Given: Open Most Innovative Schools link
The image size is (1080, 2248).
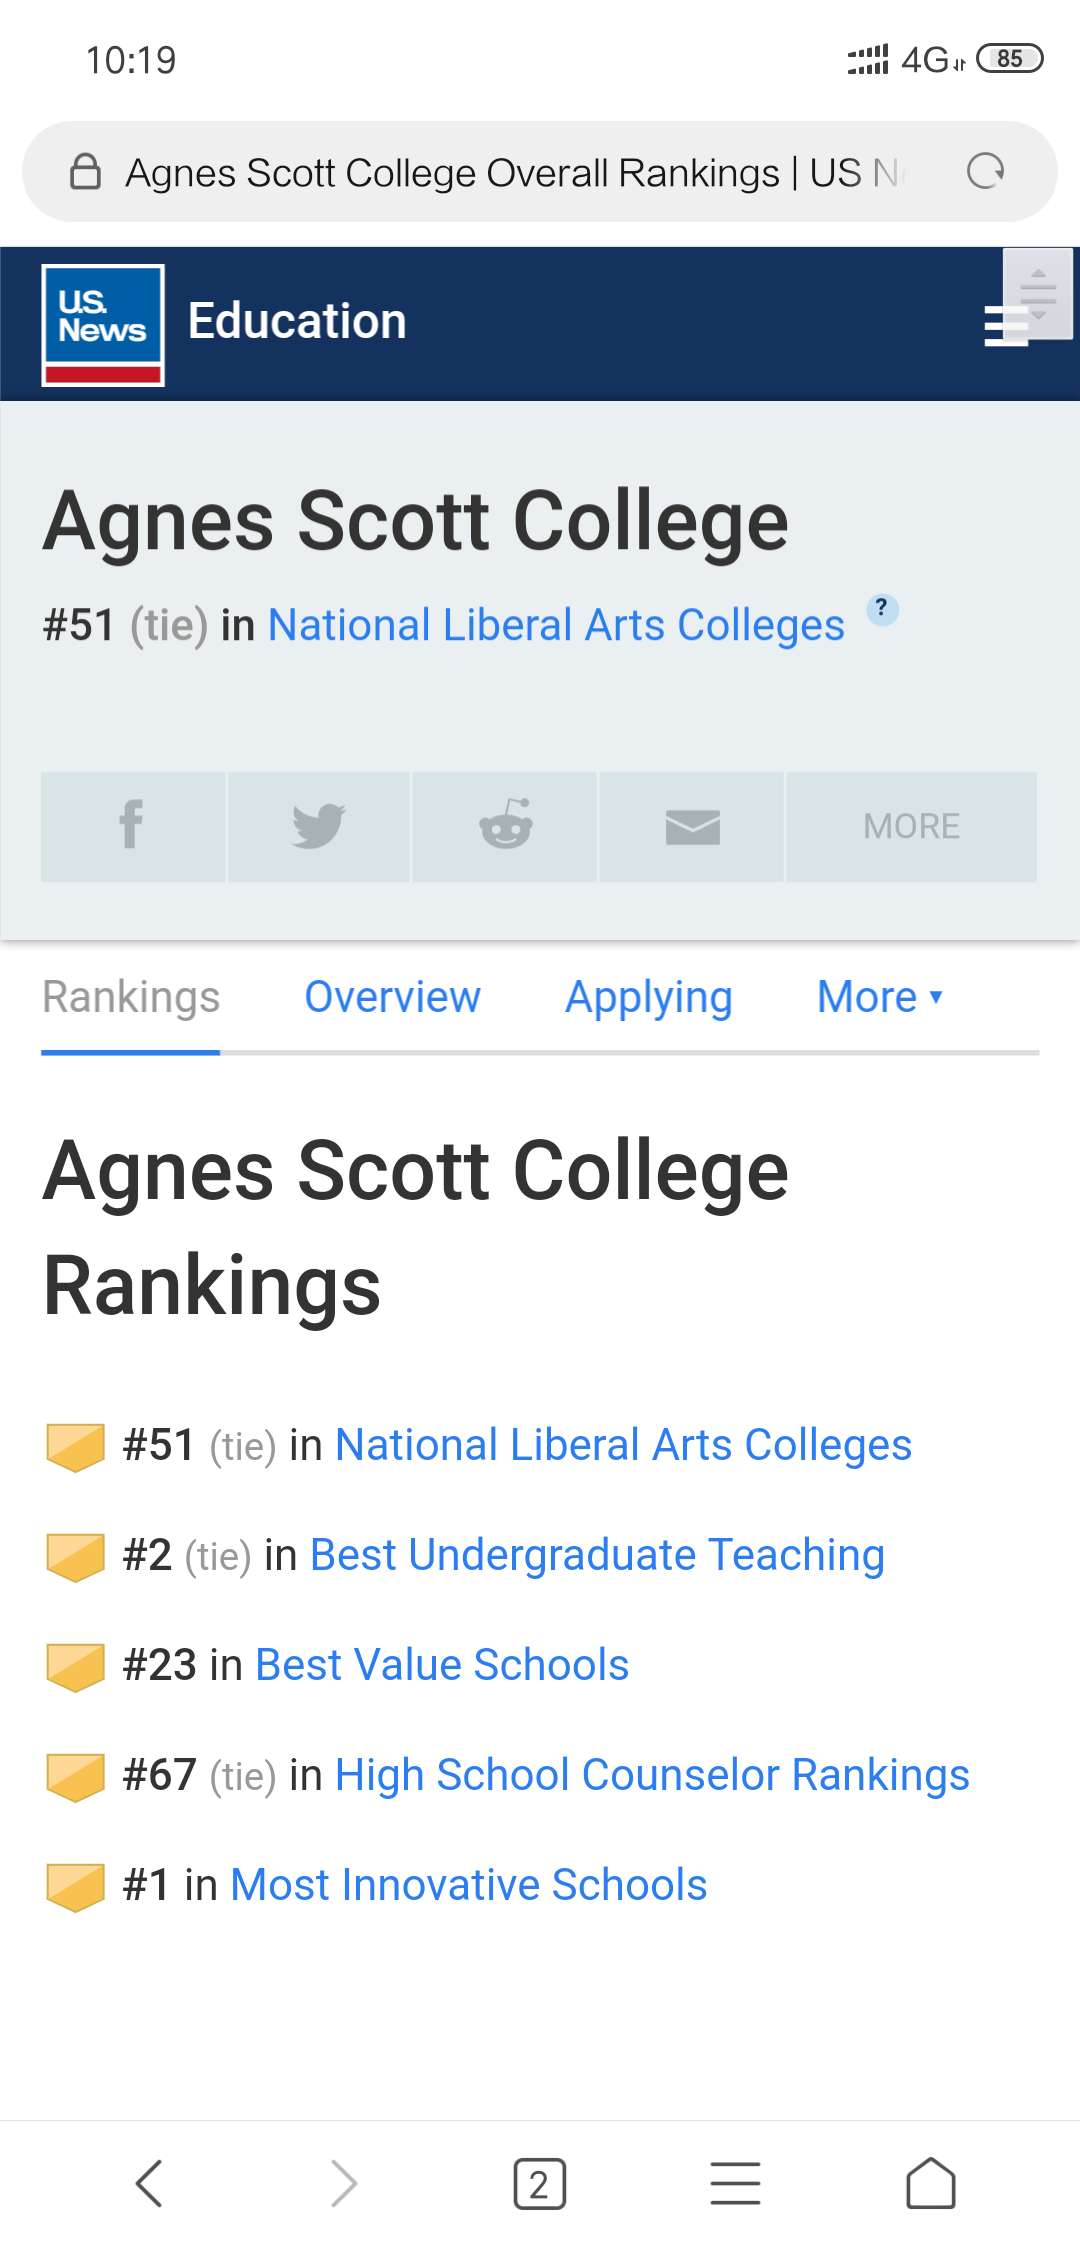Looking at the screenshot, I should 468,1885.
